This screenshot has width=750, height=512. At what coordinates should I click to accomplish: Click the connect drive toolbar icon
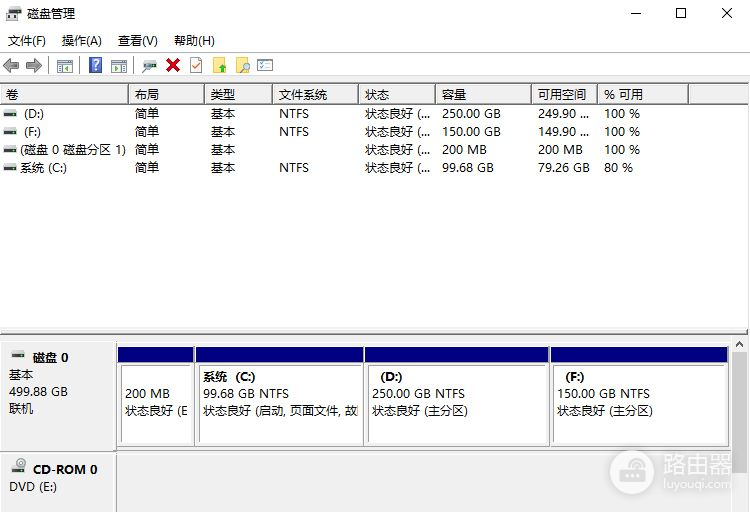(x=150, y=66)
